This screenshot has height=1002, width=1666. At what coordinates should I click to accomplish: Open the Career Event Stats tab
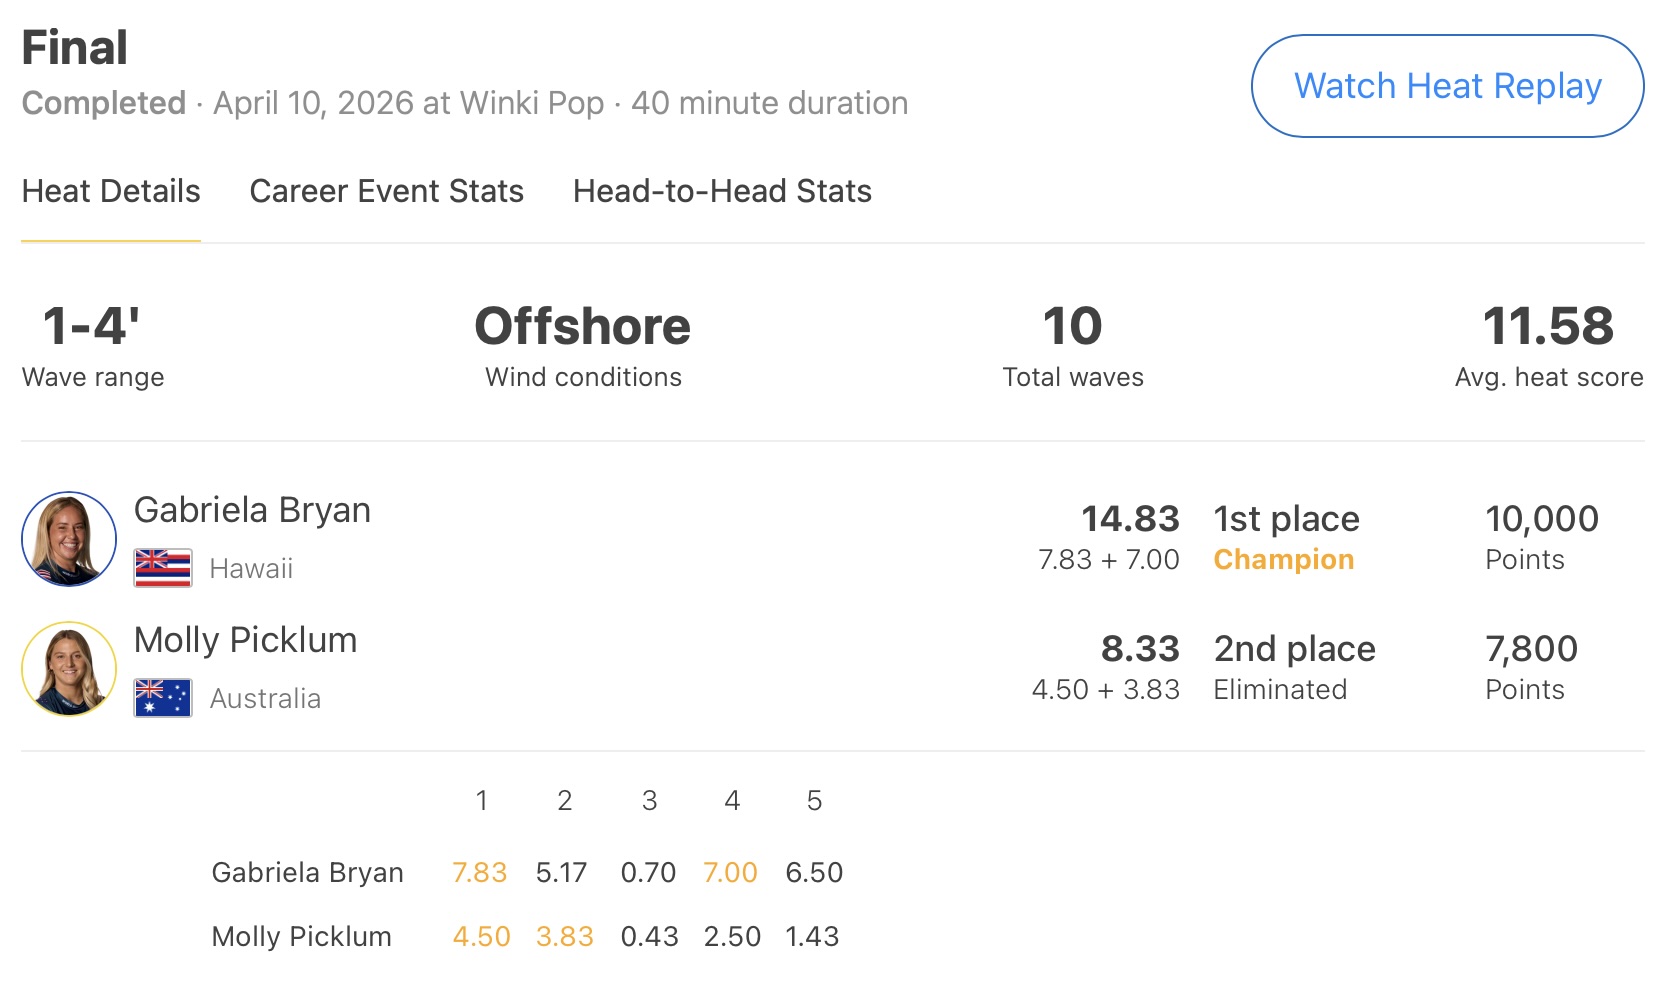[386, 191]
